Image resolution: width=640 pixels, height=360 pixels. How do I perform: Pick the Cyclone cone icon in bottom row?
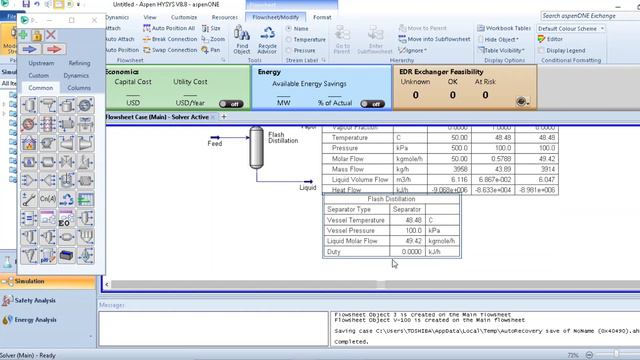click(29, 256)
